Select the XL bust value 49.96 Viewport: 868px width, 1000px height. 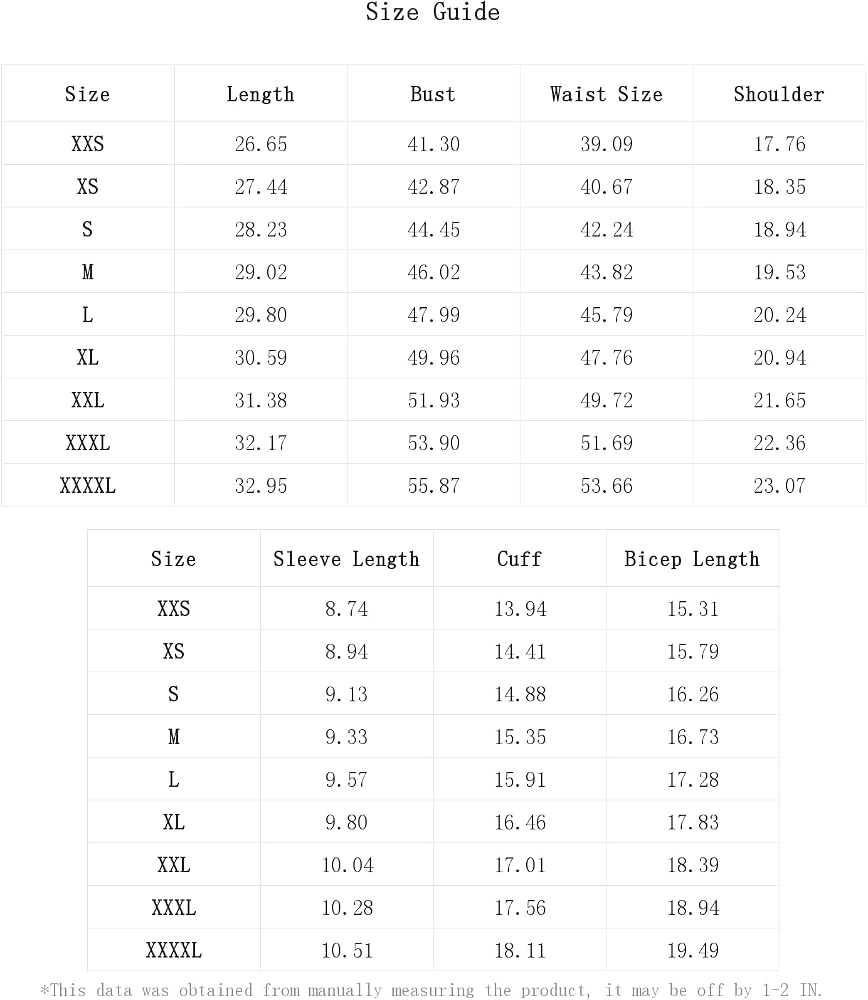(x=434, y=358)
